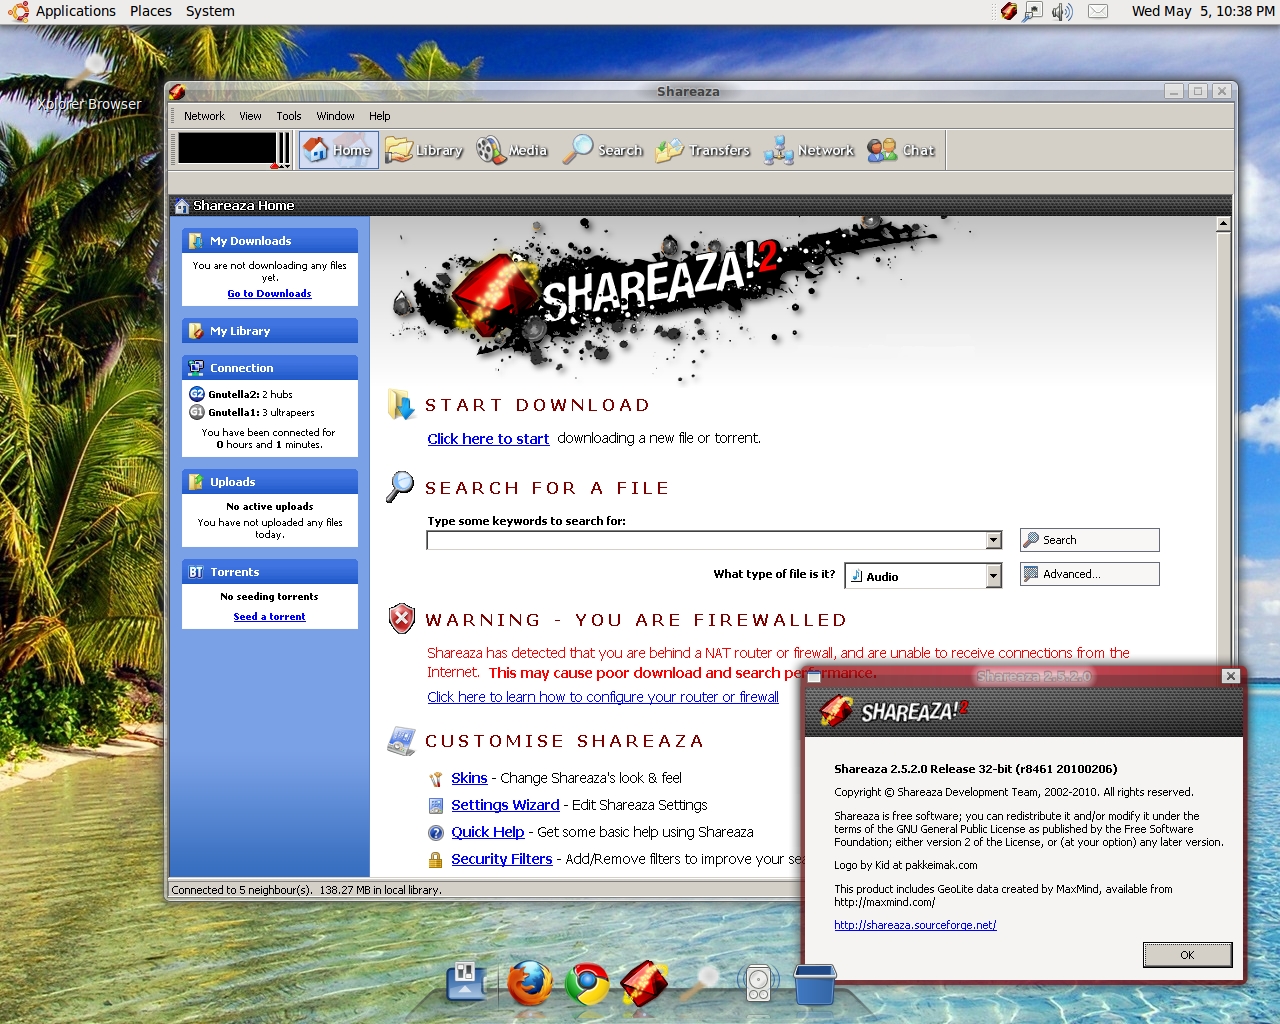
Task: Click the Settings Wizard link
Action: pyautogui.click(x=505, y=805)
